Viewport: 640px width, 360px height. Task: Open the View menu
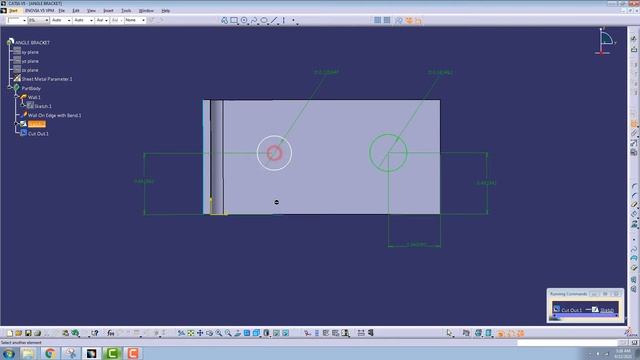91,11
